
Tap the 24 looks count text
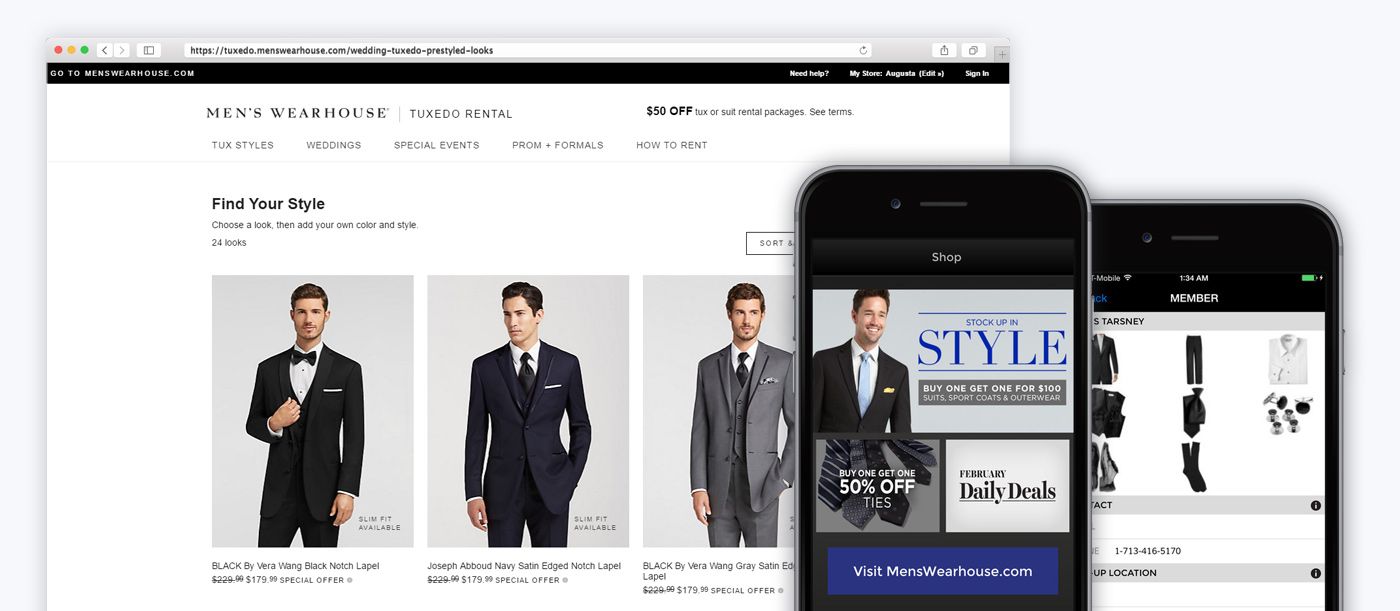coord(229,243)
